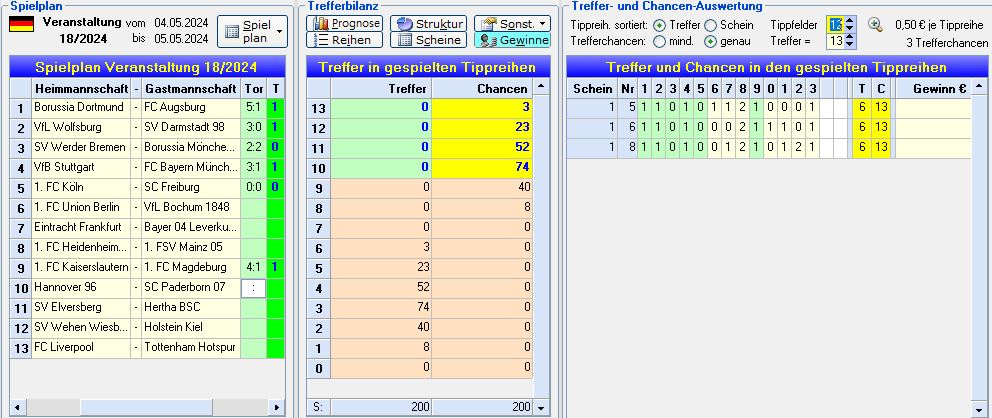Click the score input for Hannover 96
The image size is (992, 418).
pos(254,288)
